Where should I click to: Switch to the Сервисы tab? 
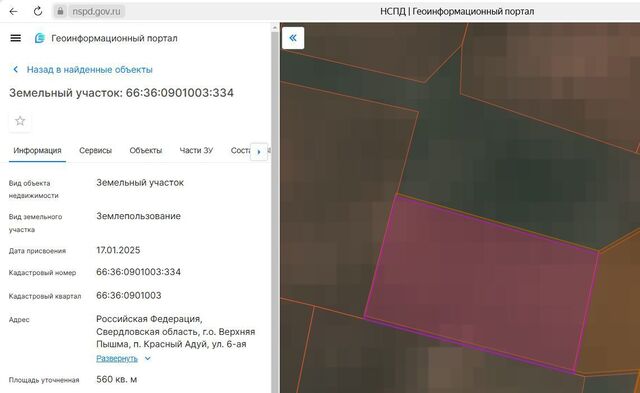tap(96, 151)
